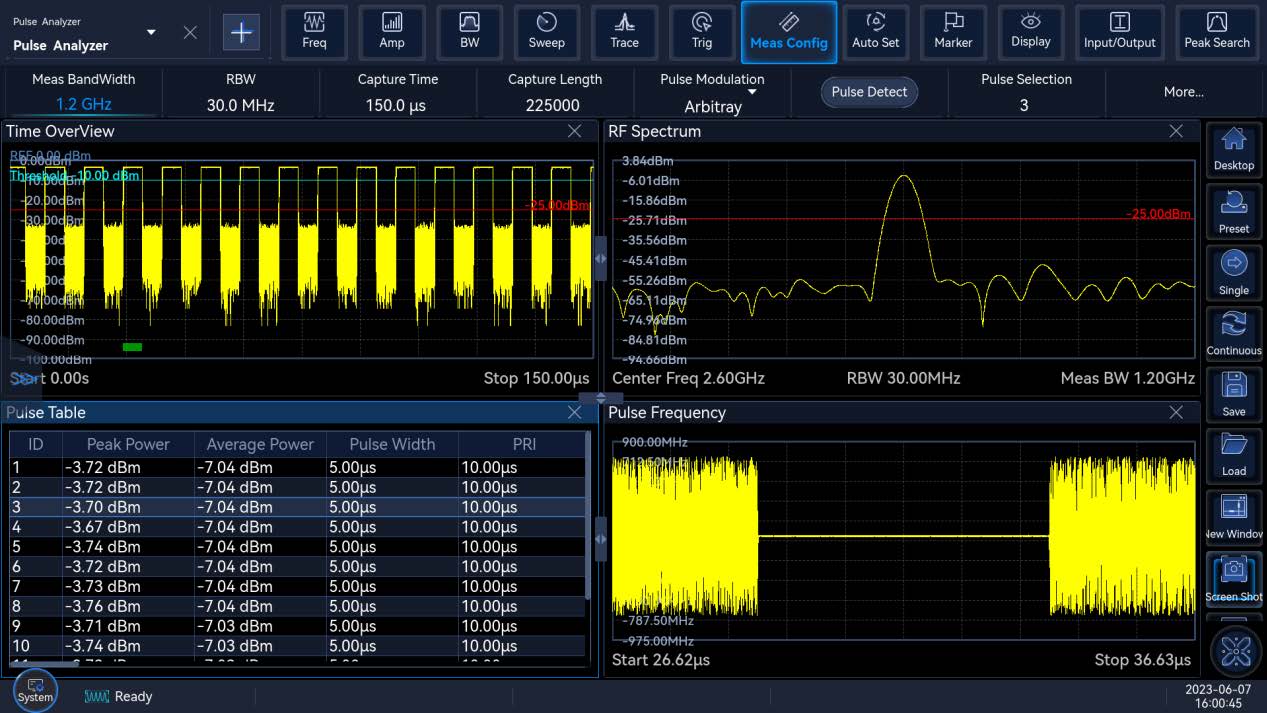1267x713 pixels.
Task: Add a new measurement with plus button
Action: coord(241,32)
